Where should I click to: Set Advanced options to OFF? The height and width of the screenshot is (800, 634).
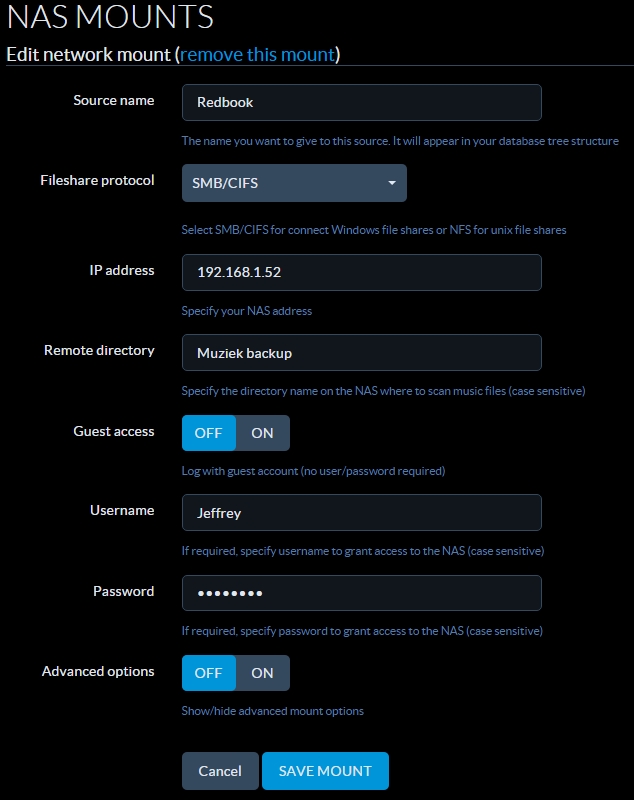click(209, 673)
